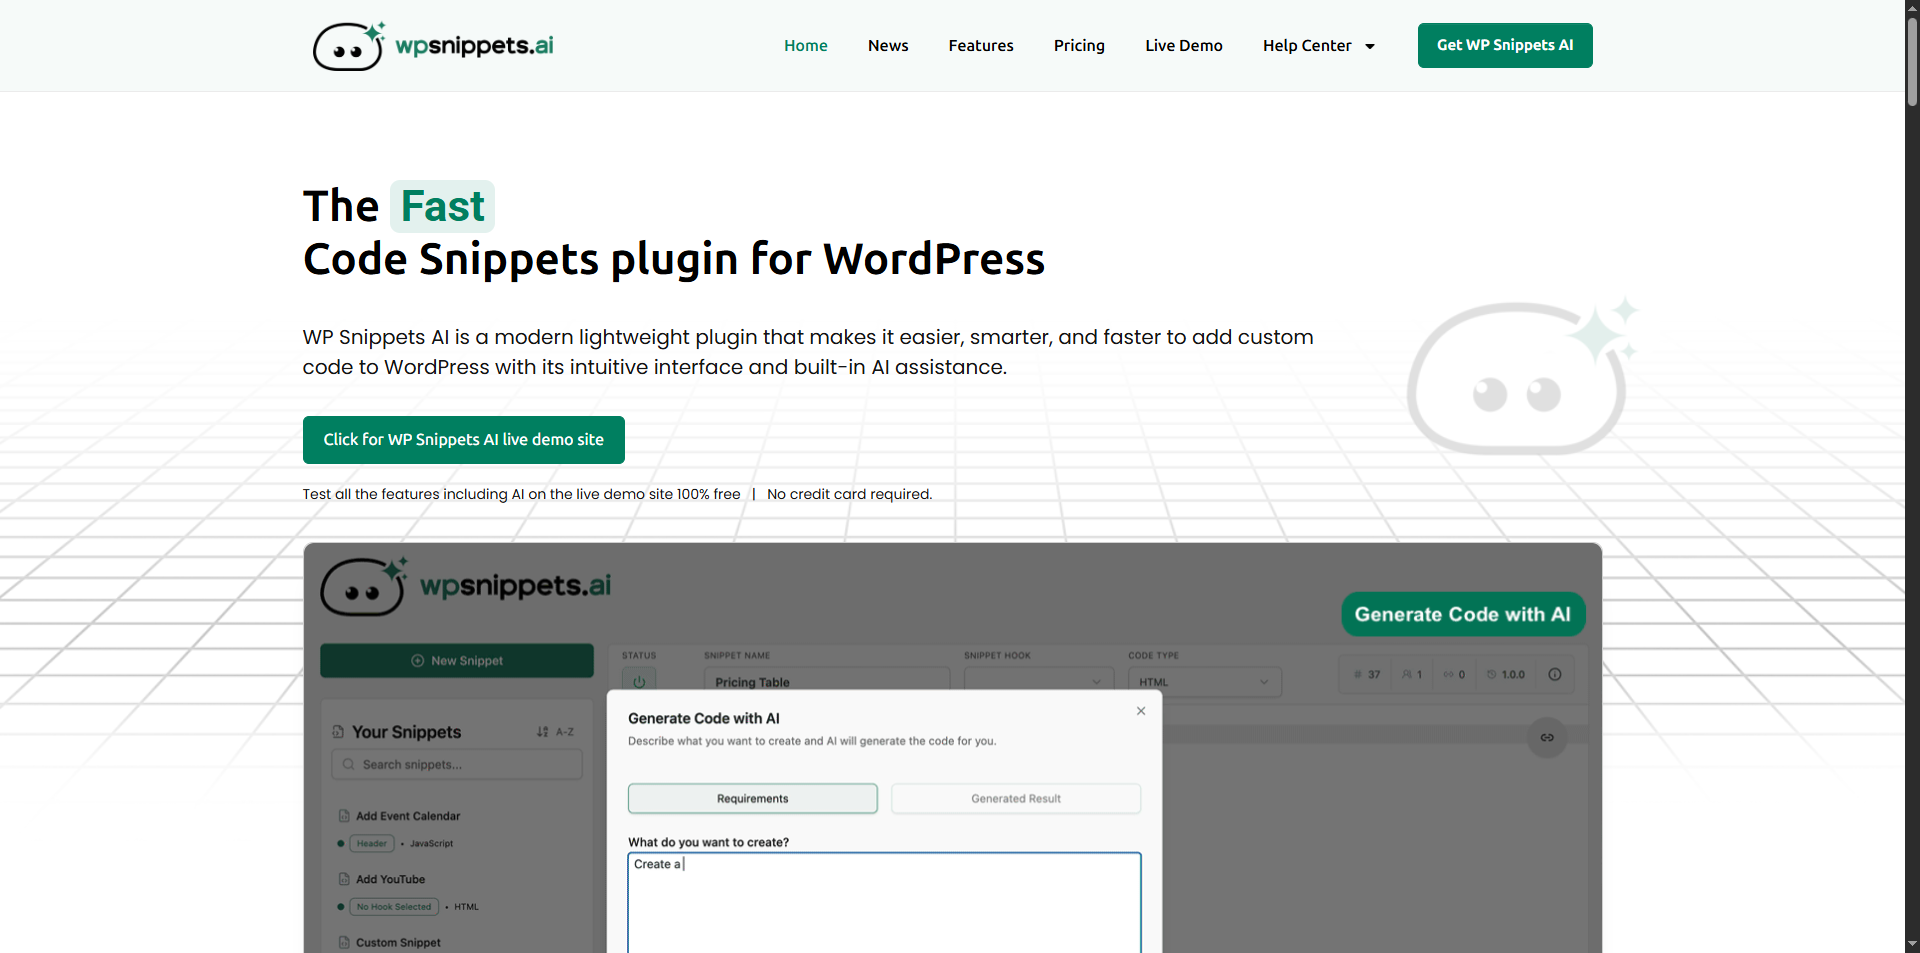This screenshot has height=953, width=1920.
Task: Click the green status dot beside No Hook Selected
Action: pyautogui.click(x=341, y=907)
